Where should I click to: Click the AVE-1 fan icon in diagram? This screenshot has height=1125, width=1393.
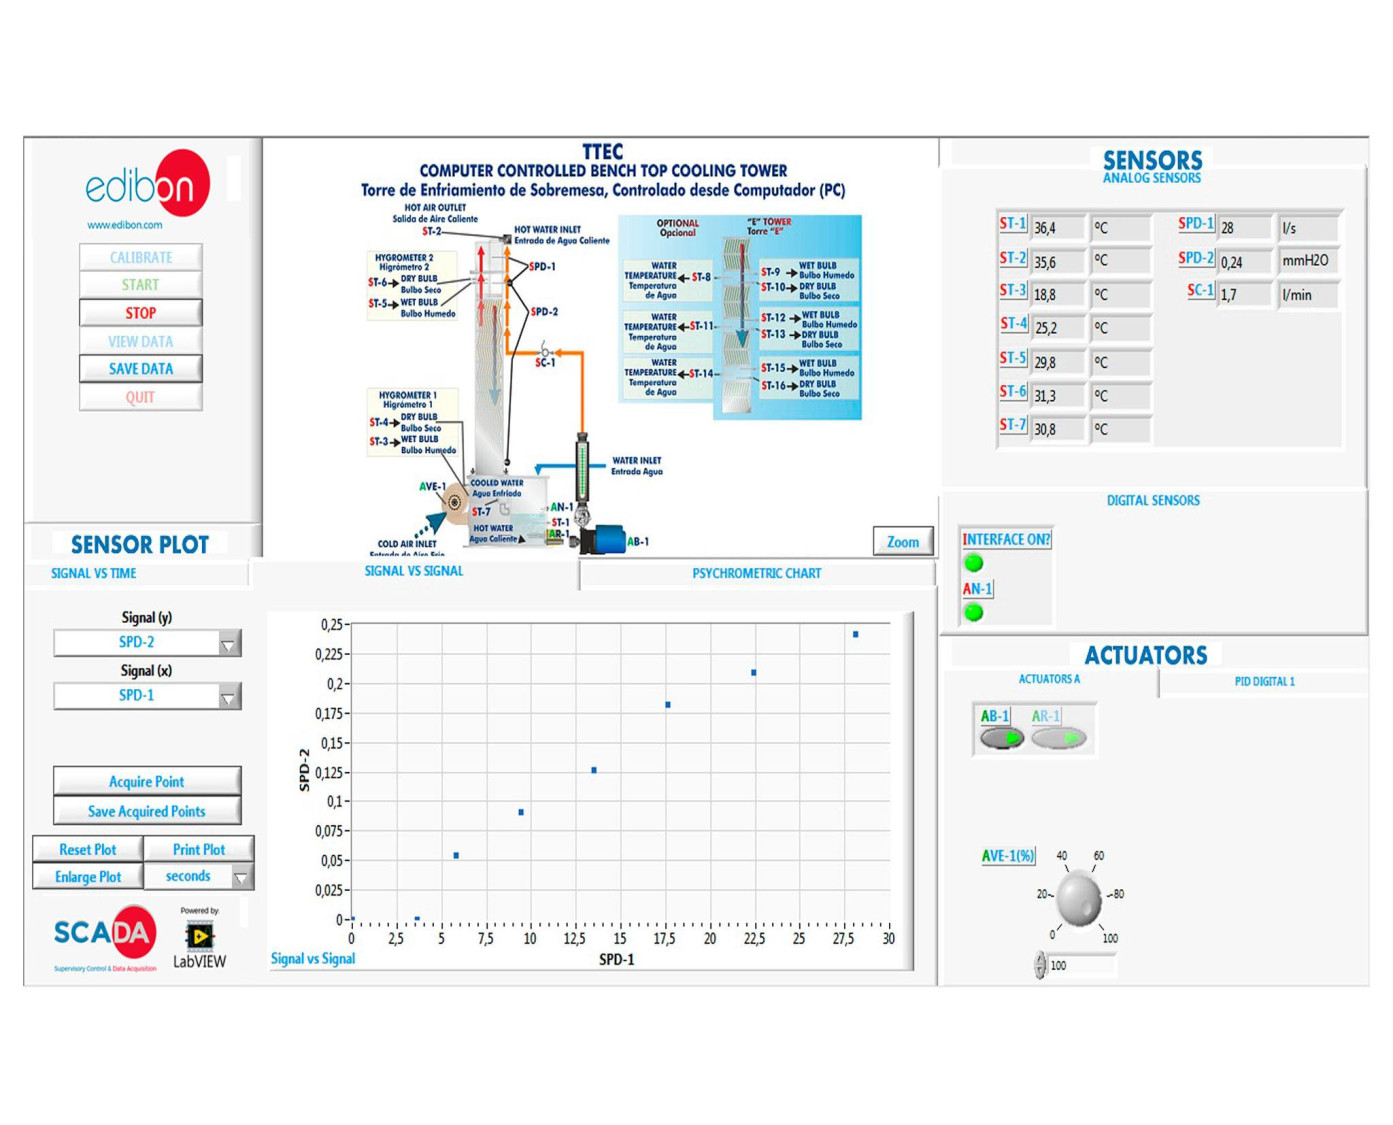[x=455, y=503]
